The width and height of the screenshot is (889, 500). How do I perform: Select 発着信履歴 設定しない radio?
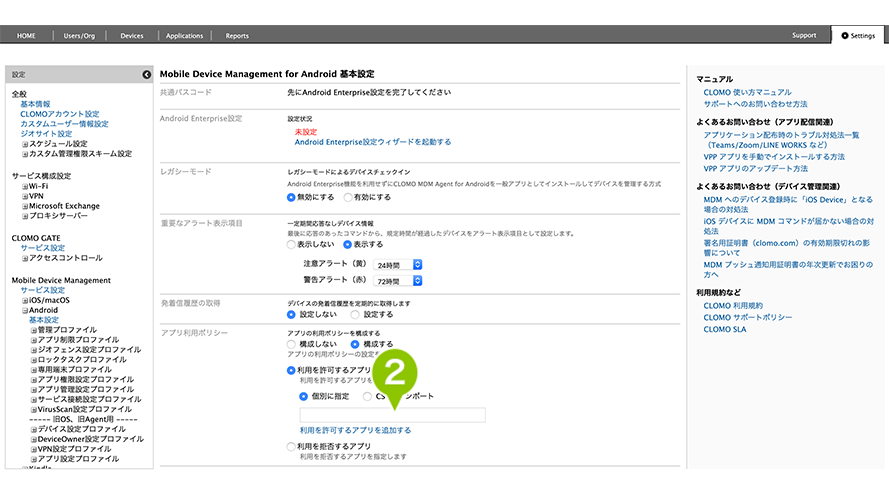pyautogui.click(x=291, y=314)
